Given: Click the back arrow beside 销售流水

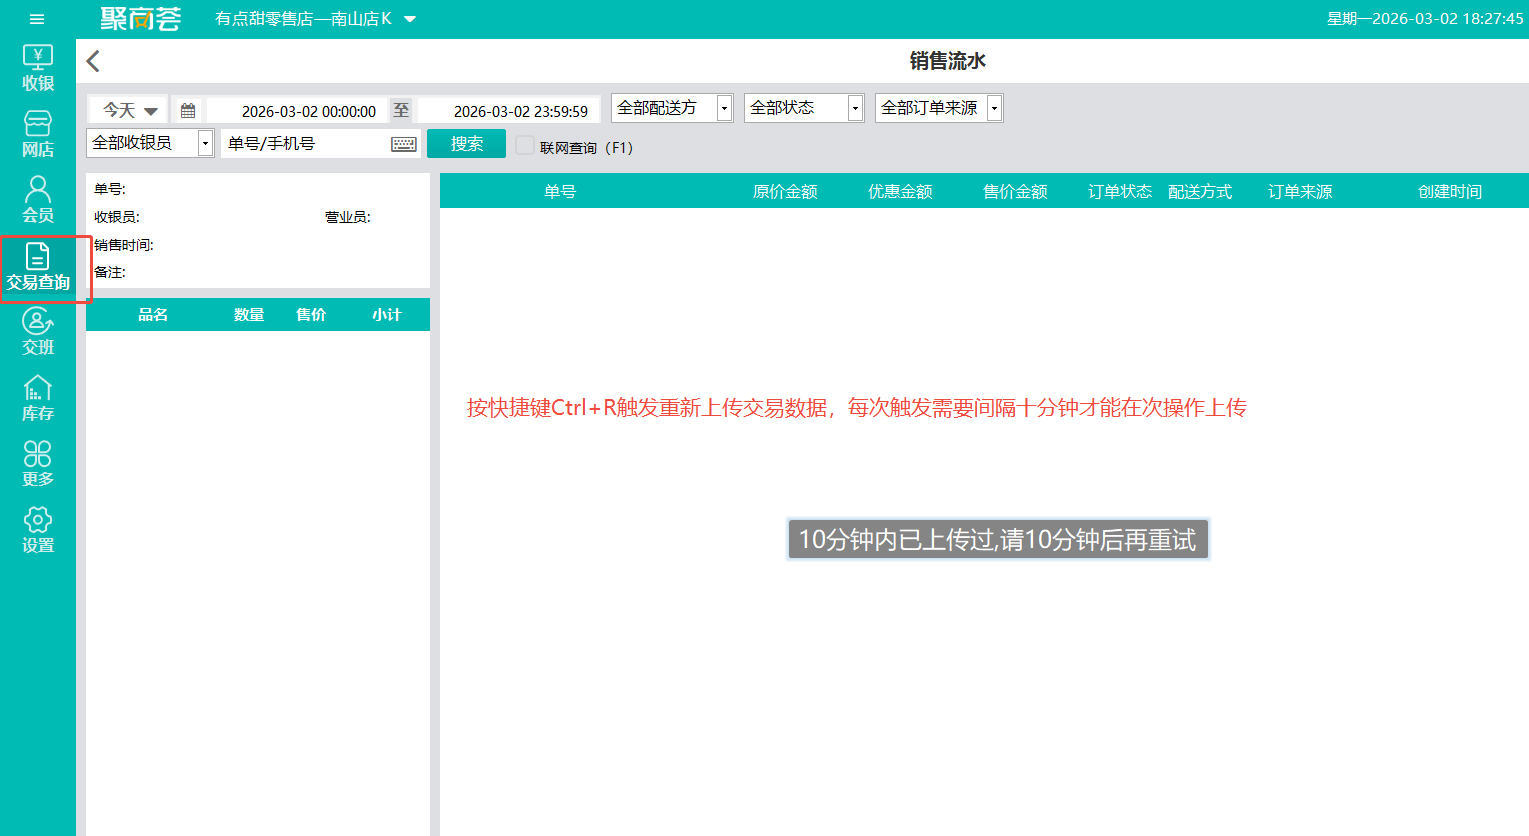Looking at the screenshot, I should click(94, 61).
